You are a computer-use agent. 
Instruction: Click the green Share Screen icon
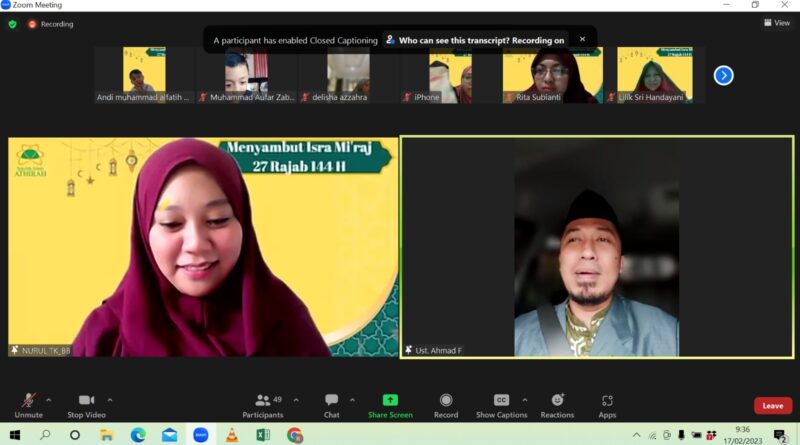click(x=390, y=400)
